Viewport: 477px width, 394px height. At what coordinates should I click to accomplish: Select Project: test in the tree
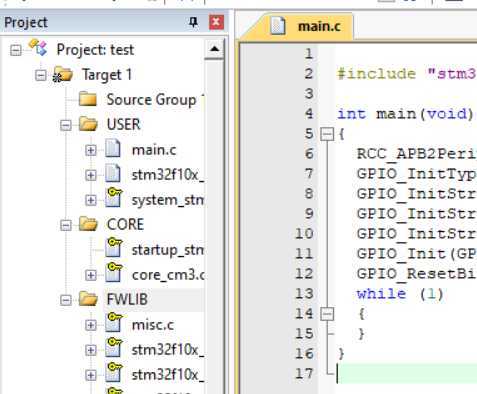point(95,50)
